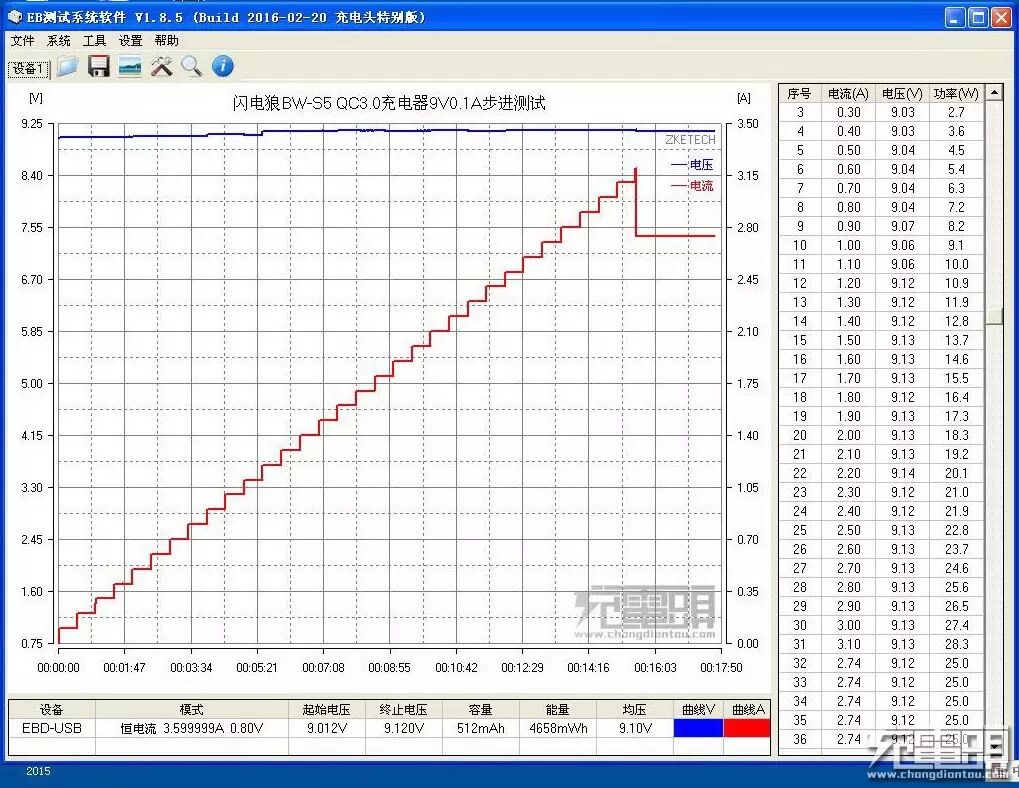1019x788 pixels.
Task: Click the 均压 column header
Action: tap(635, 709)
